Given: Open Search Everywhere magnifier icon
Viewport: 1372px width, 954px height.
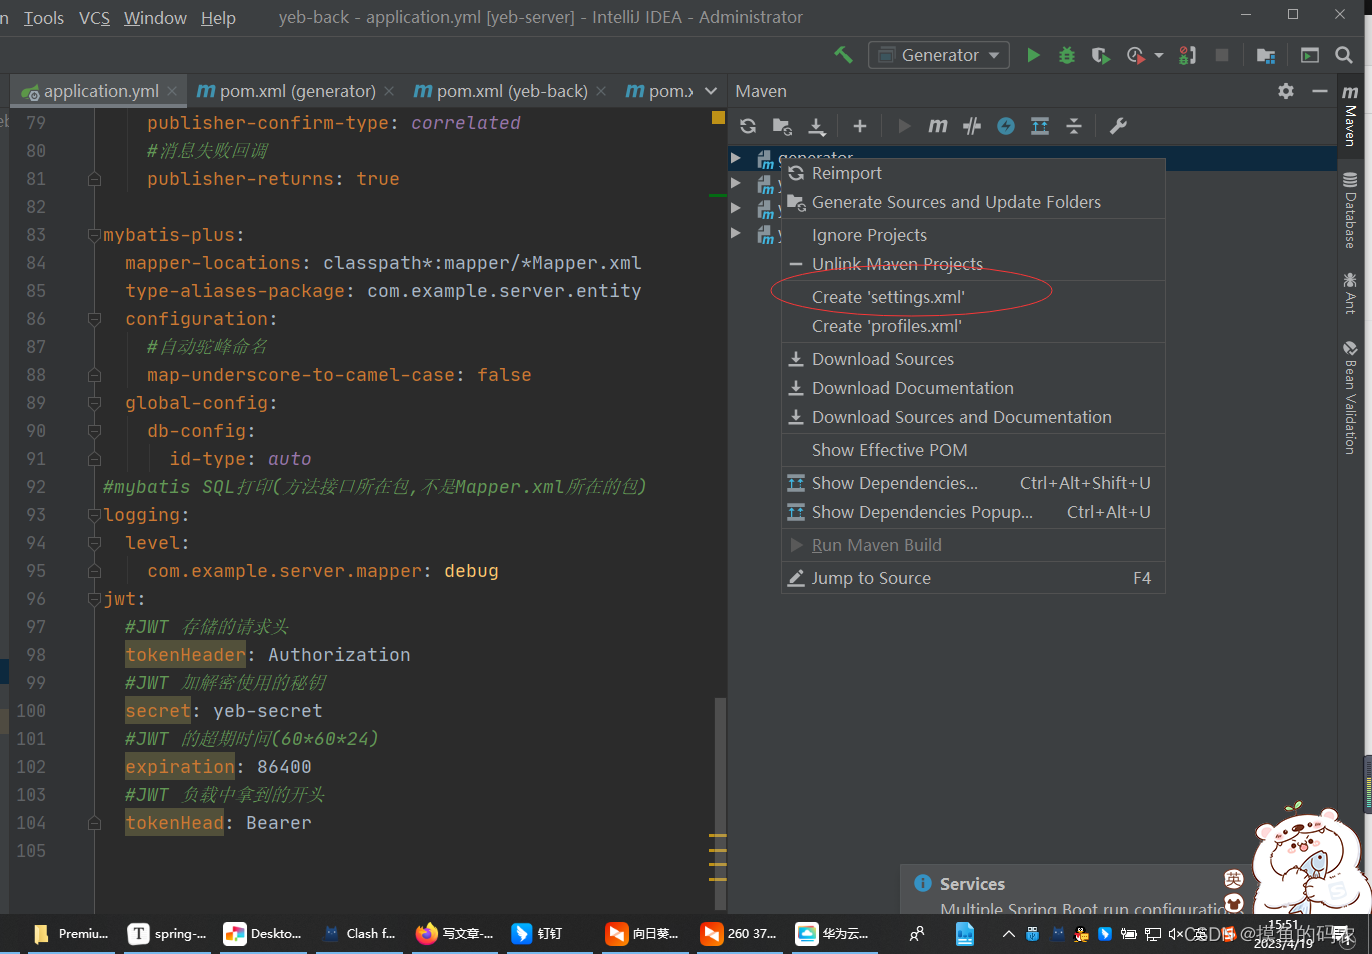Looking at the screenshot, I should click(1344, 55).
